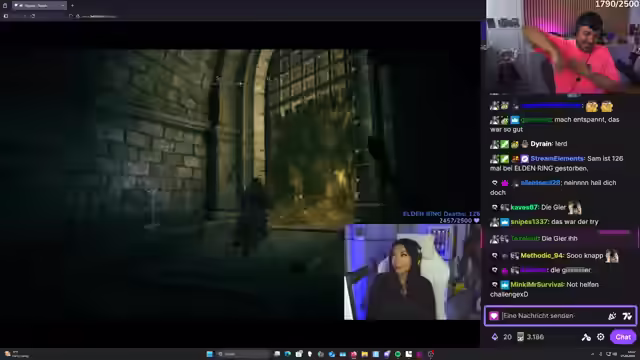Screen dimensions: 640x360
Task: Open moderator sword tools icon
Action: coord(586,337)
